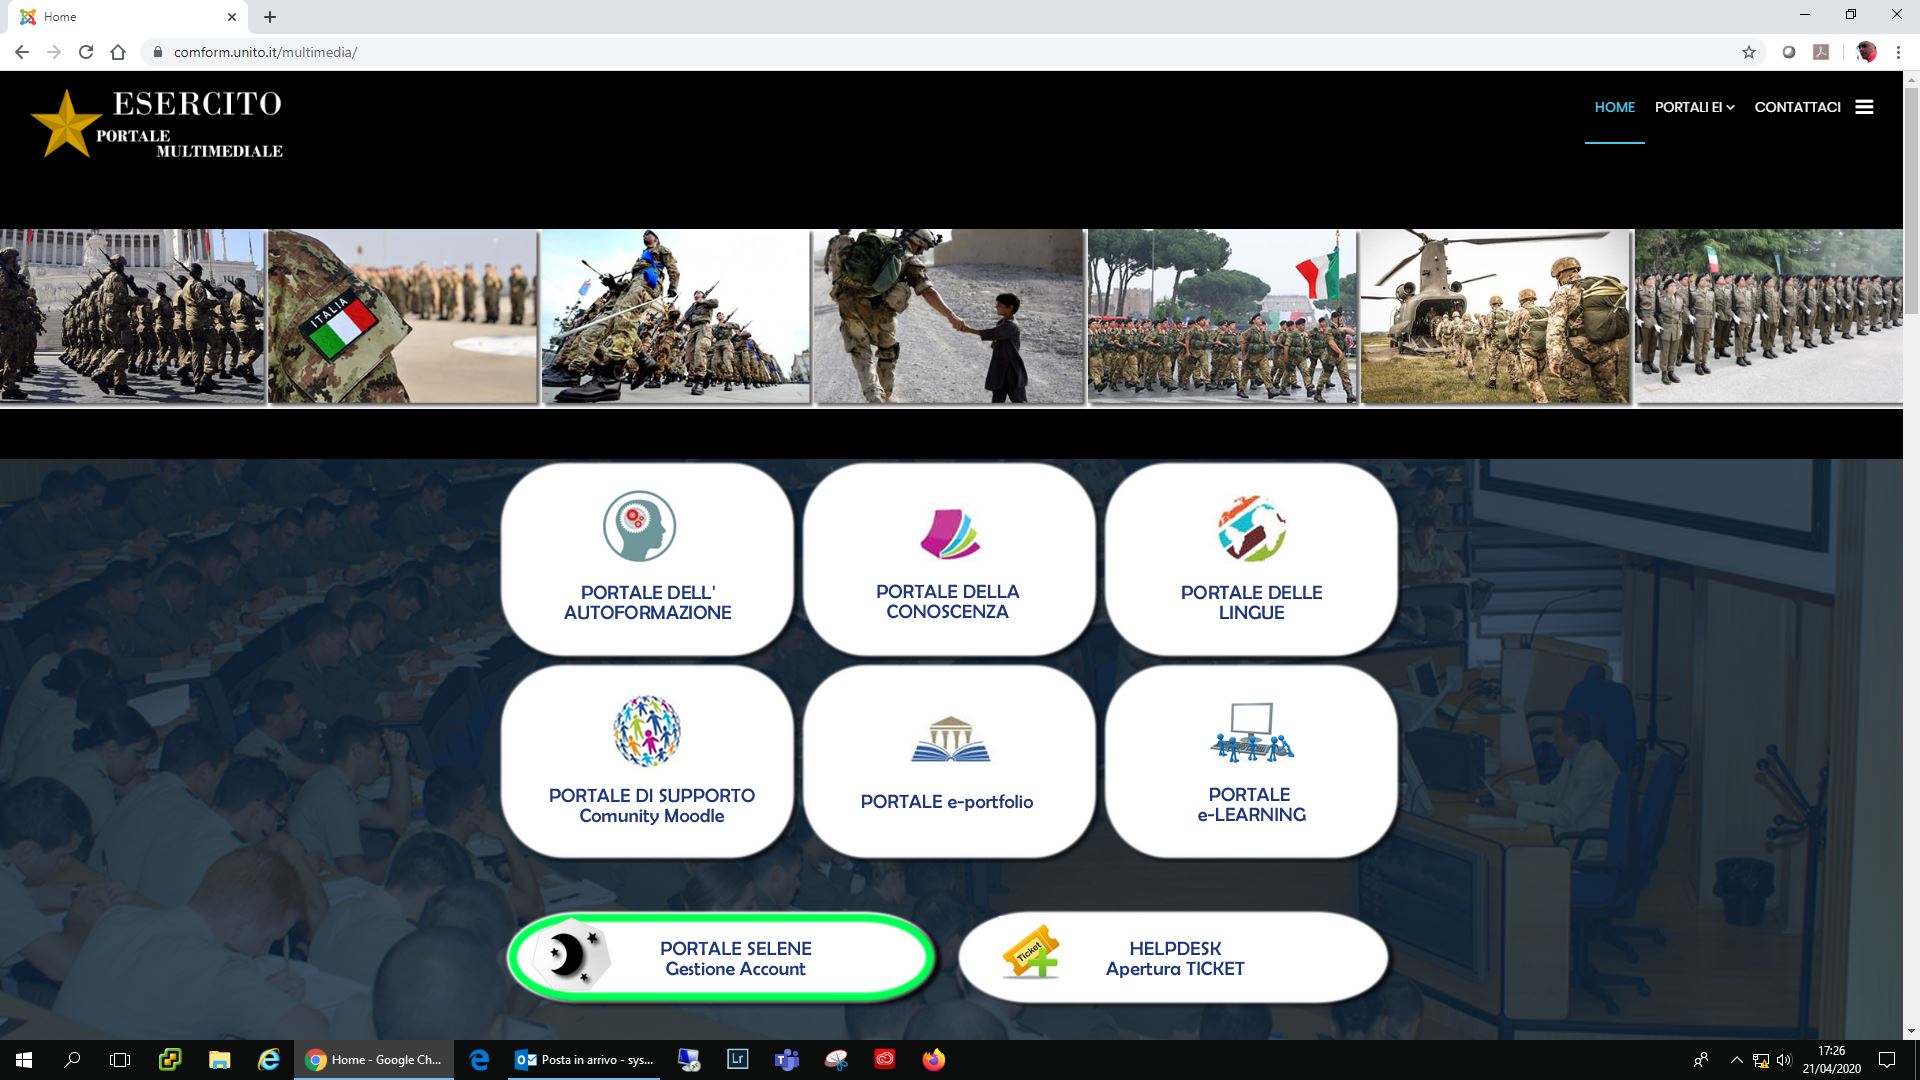This screenshot has height=1080, width=1920.
Task: Show hidden tray icons chevron
Action: tap(1737, 1060)
